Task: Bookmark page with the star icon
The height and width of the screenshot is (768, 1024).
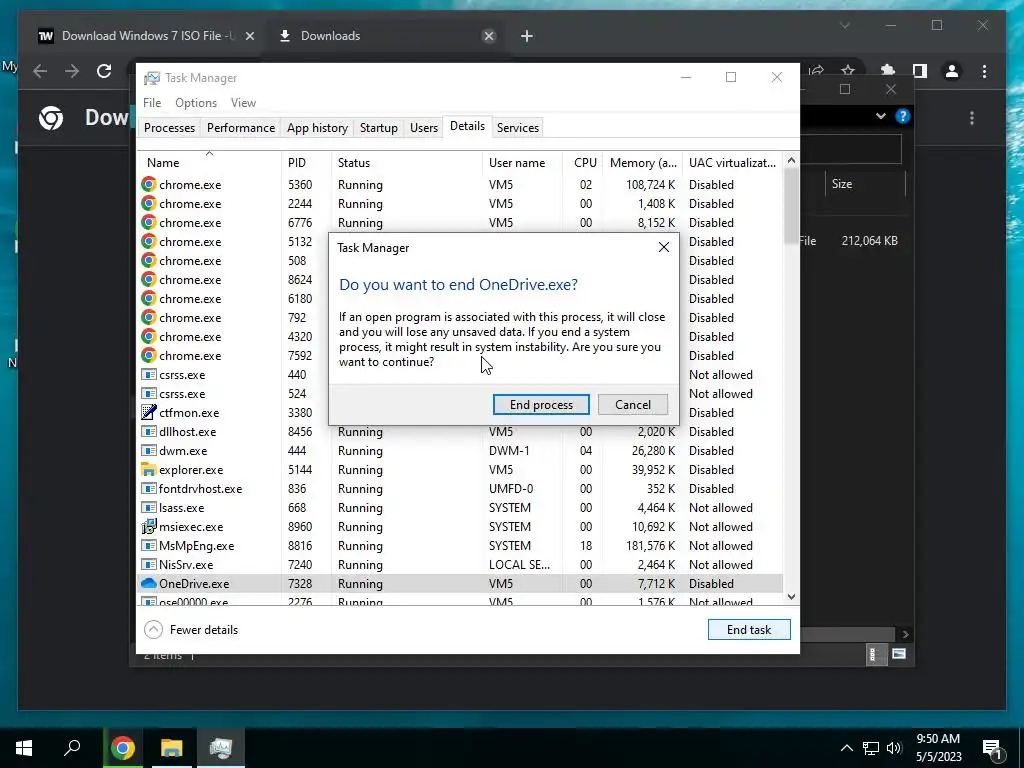Action: (848, 71)
